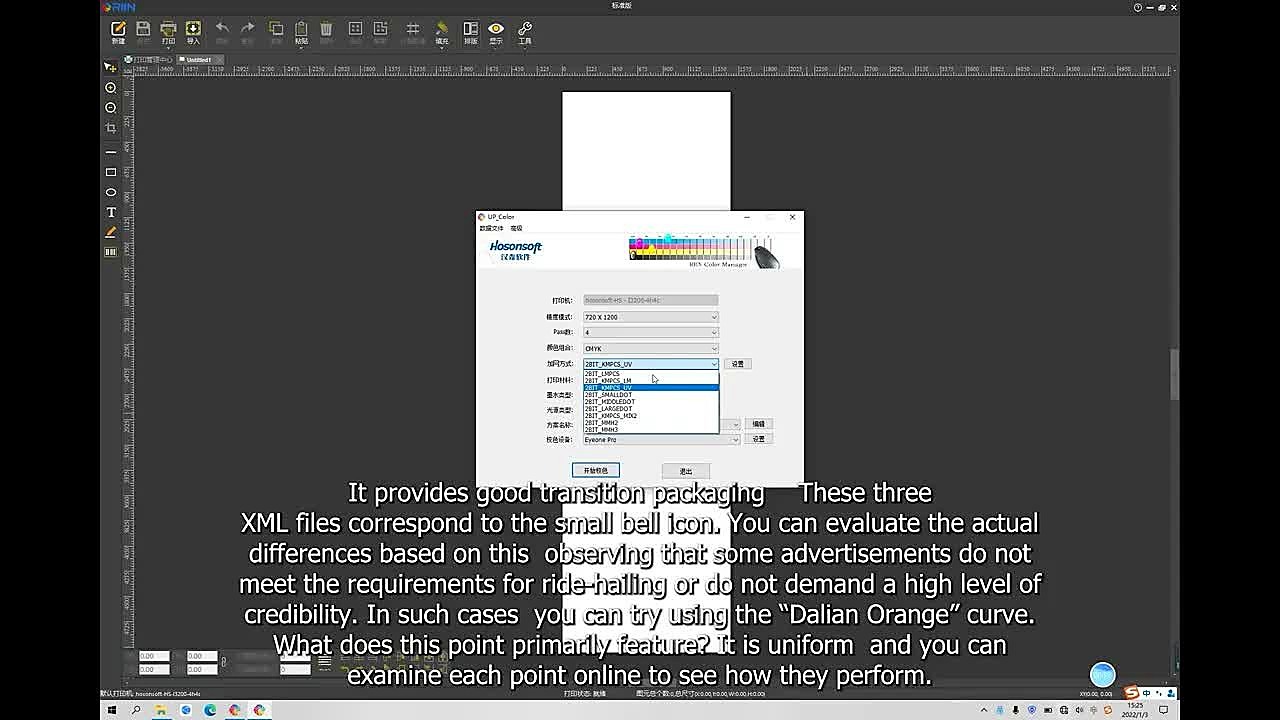
Task: Switch to the Untitled1 document tab
Action: pos(199,60)
